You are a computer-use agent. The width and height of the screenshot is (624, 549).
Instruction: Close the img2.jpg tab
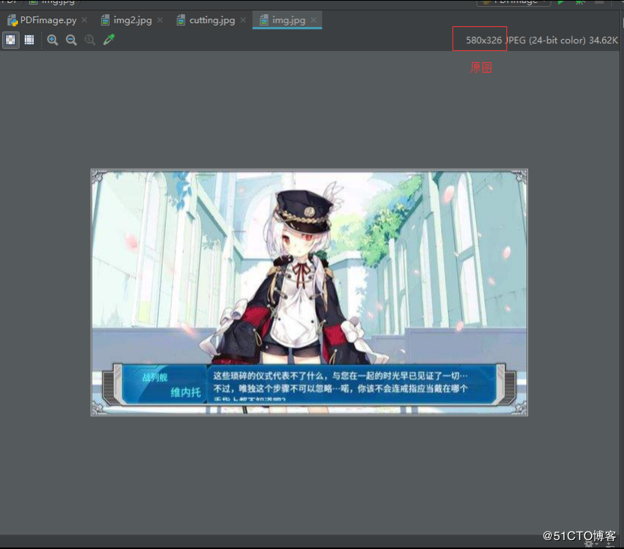click(x=160, y=20)
